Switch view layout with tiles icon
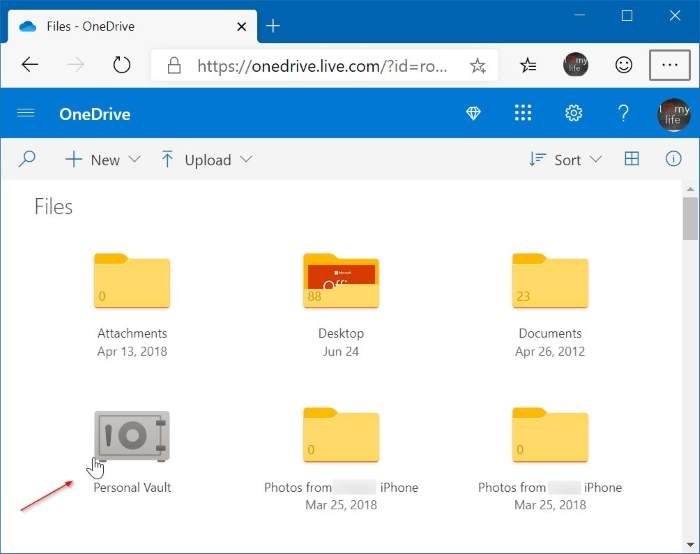Viewport: 700px width, 554px height. click(x=632, y=158)
